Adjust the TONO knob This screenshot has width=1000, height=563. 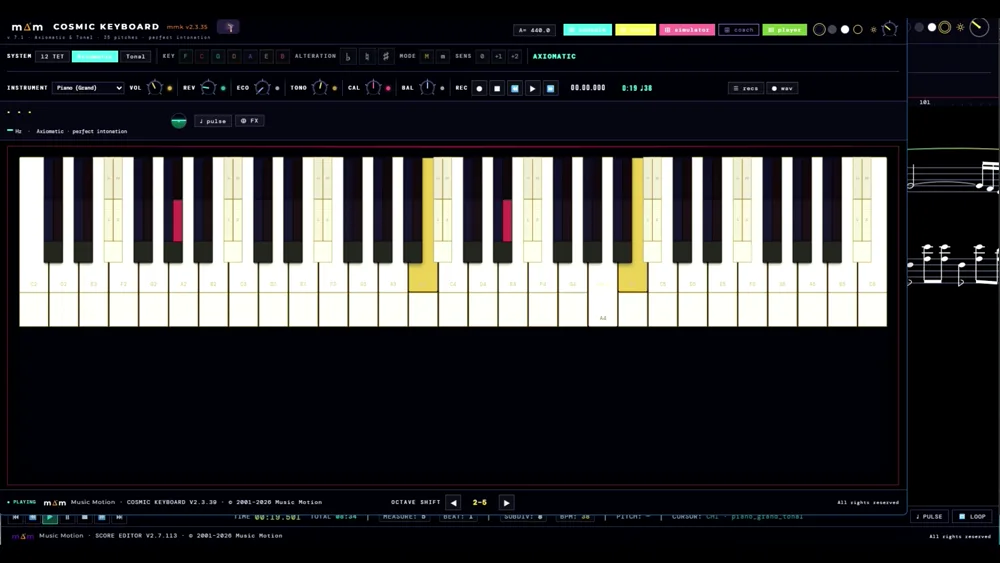click(x=320, y=87)
